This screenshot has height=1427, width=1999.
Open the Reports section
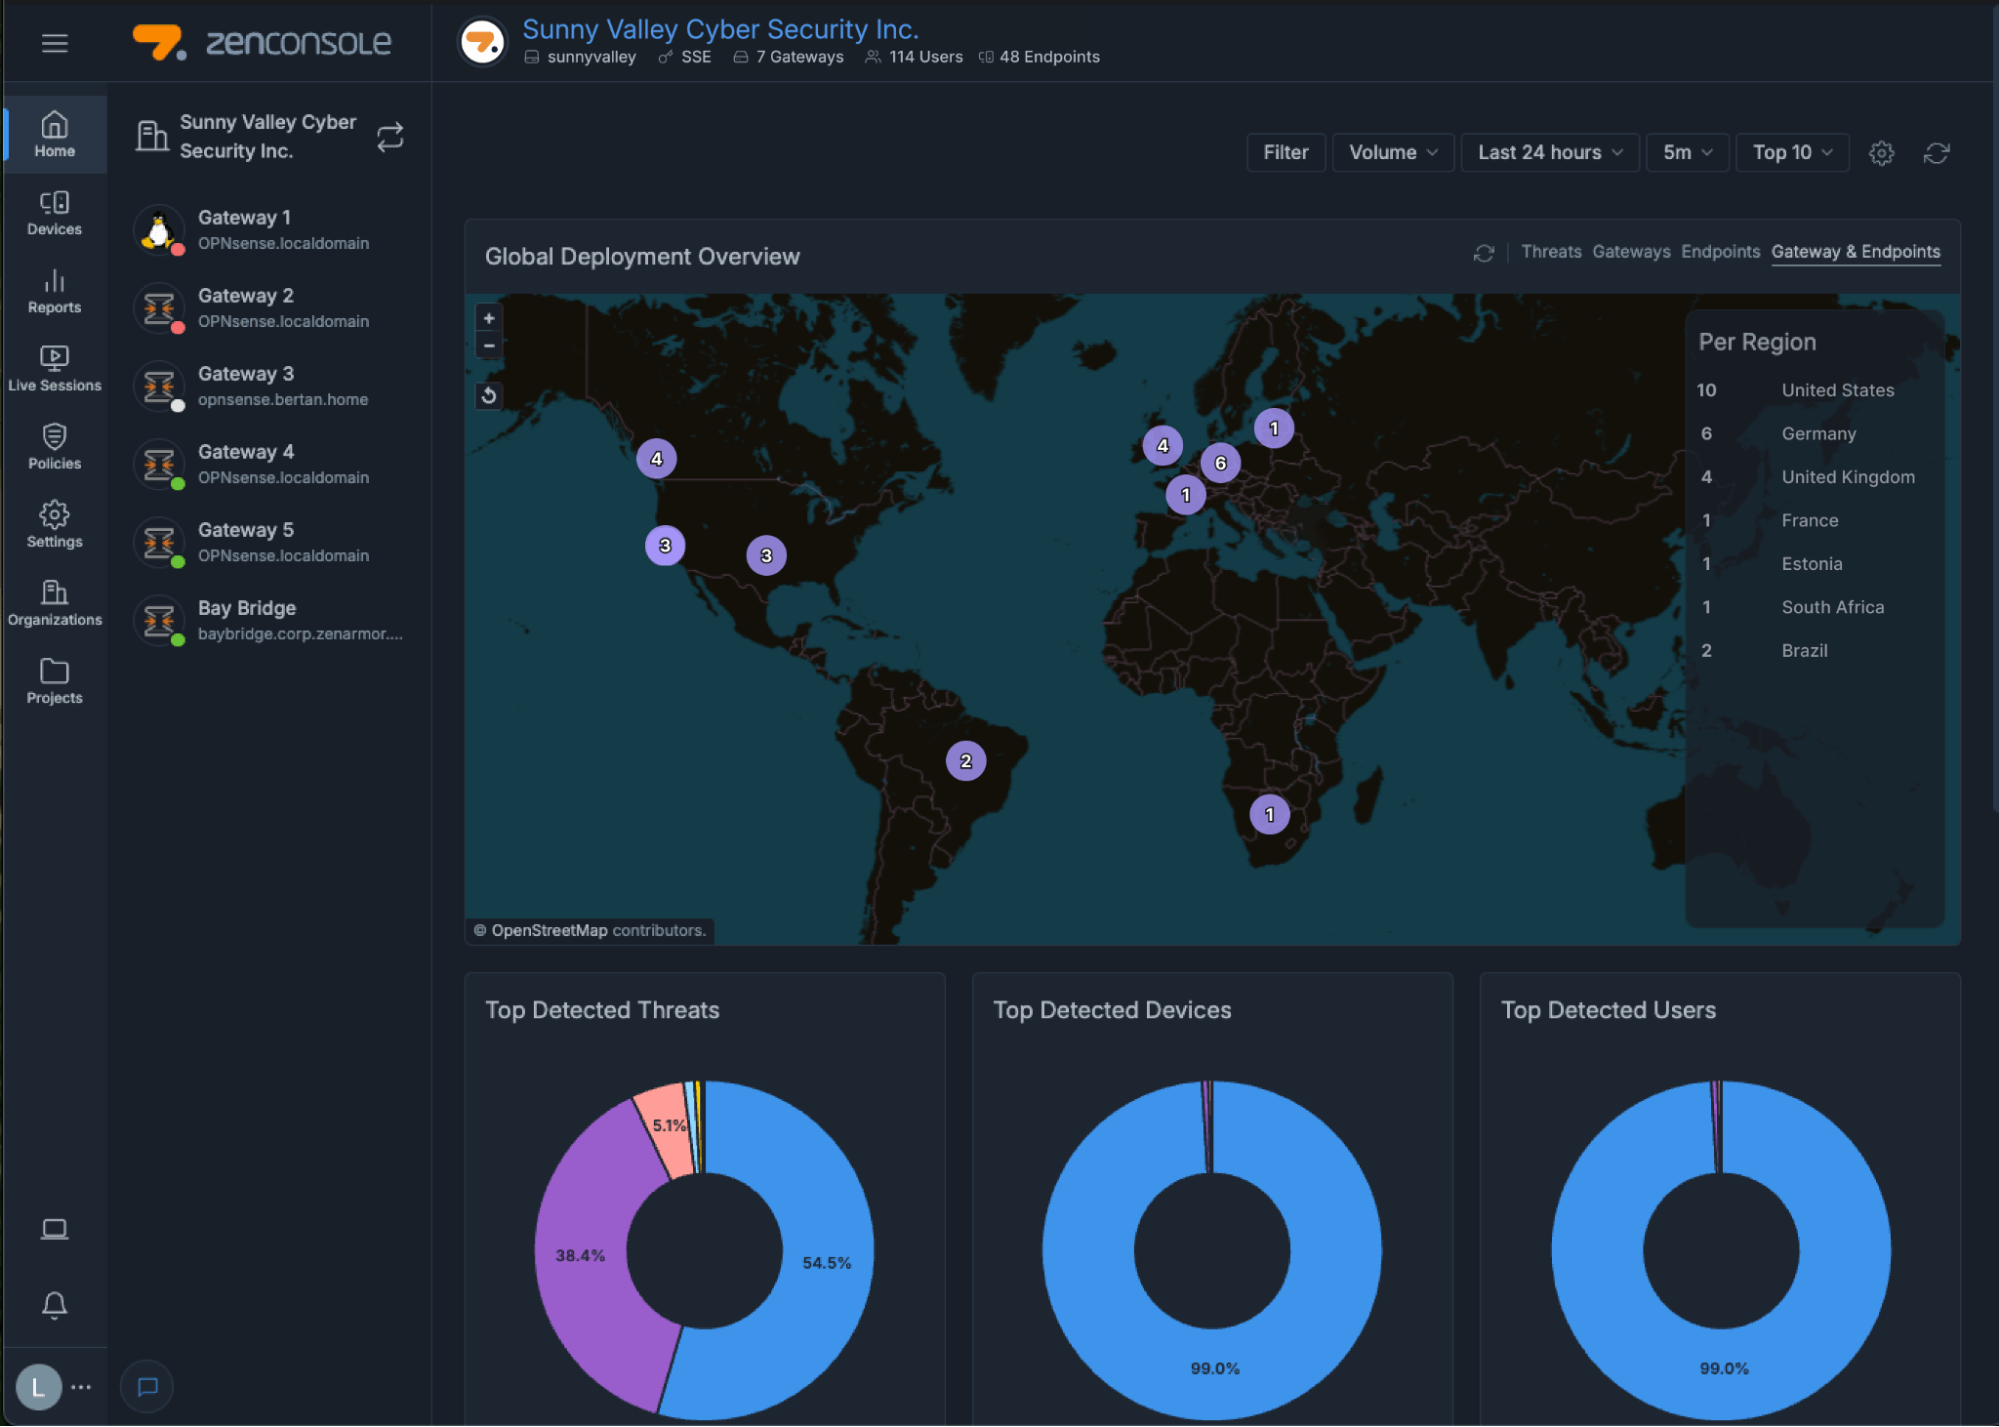(55, 291)
